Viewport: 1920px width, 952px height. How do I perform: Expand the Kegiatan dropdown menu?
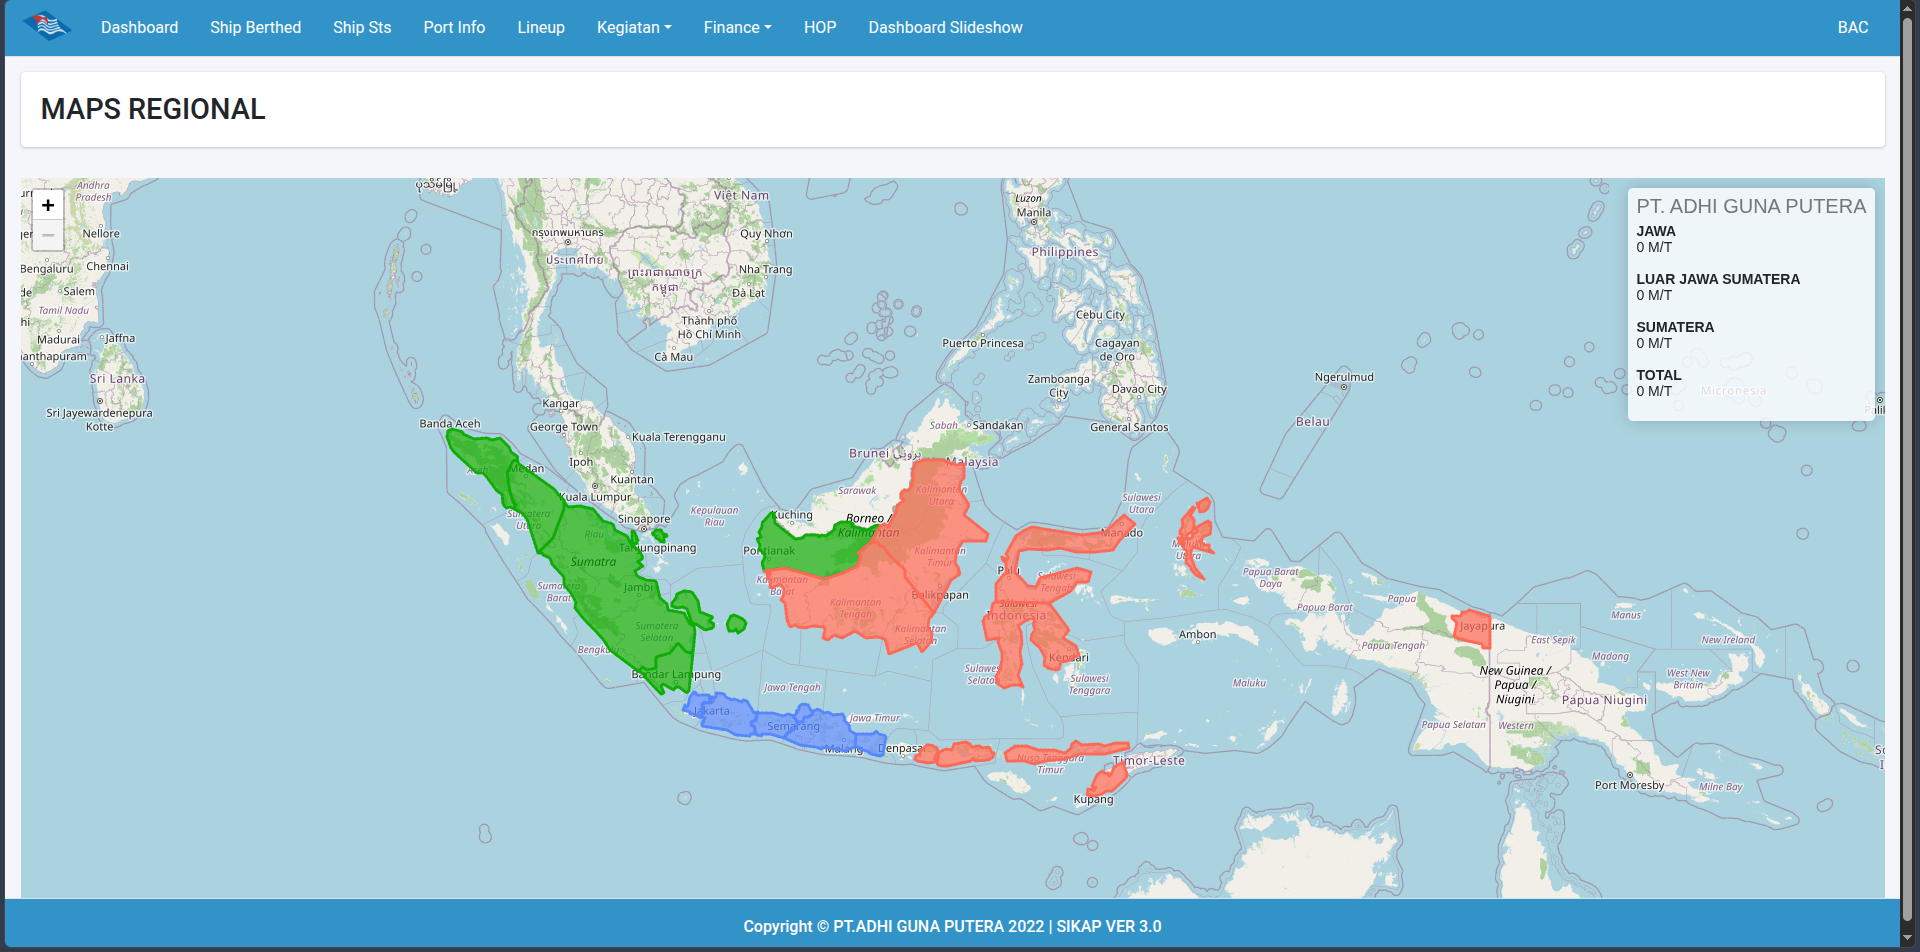click(634, 27)
